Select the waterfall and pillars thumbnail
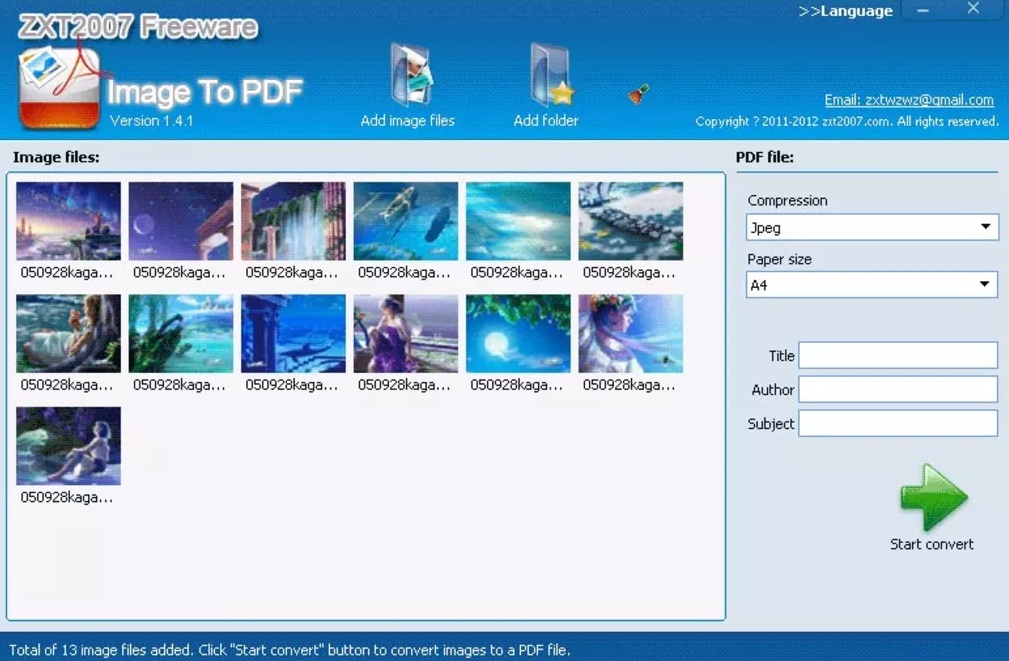 (x=293, y=221)
